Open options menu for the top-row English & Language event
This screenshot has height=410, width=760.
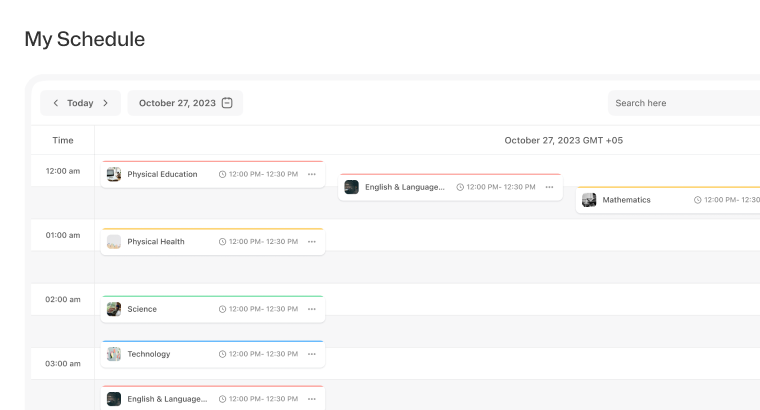pos(549,187)
